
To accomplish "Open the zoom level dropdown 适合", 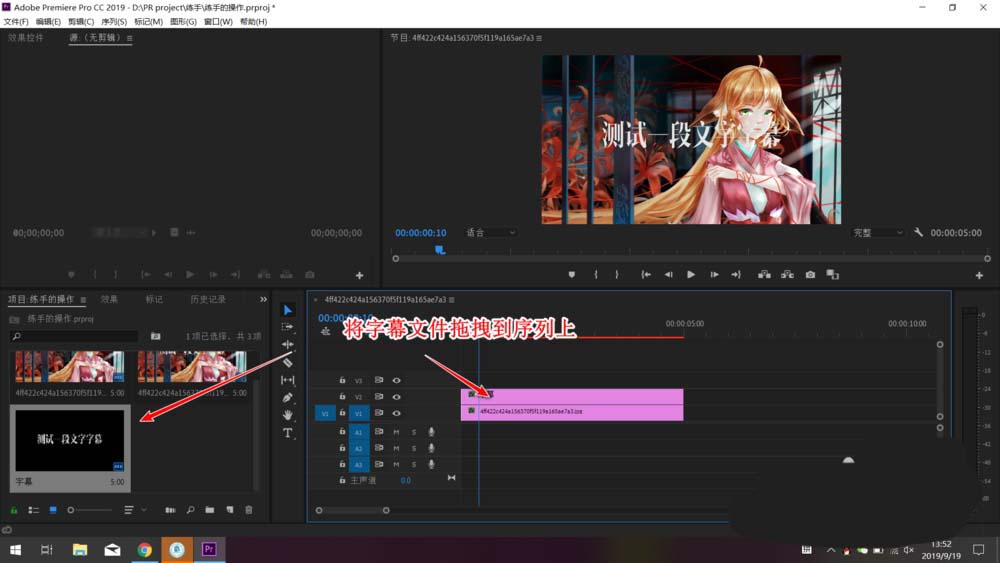I will coord(490,233).
